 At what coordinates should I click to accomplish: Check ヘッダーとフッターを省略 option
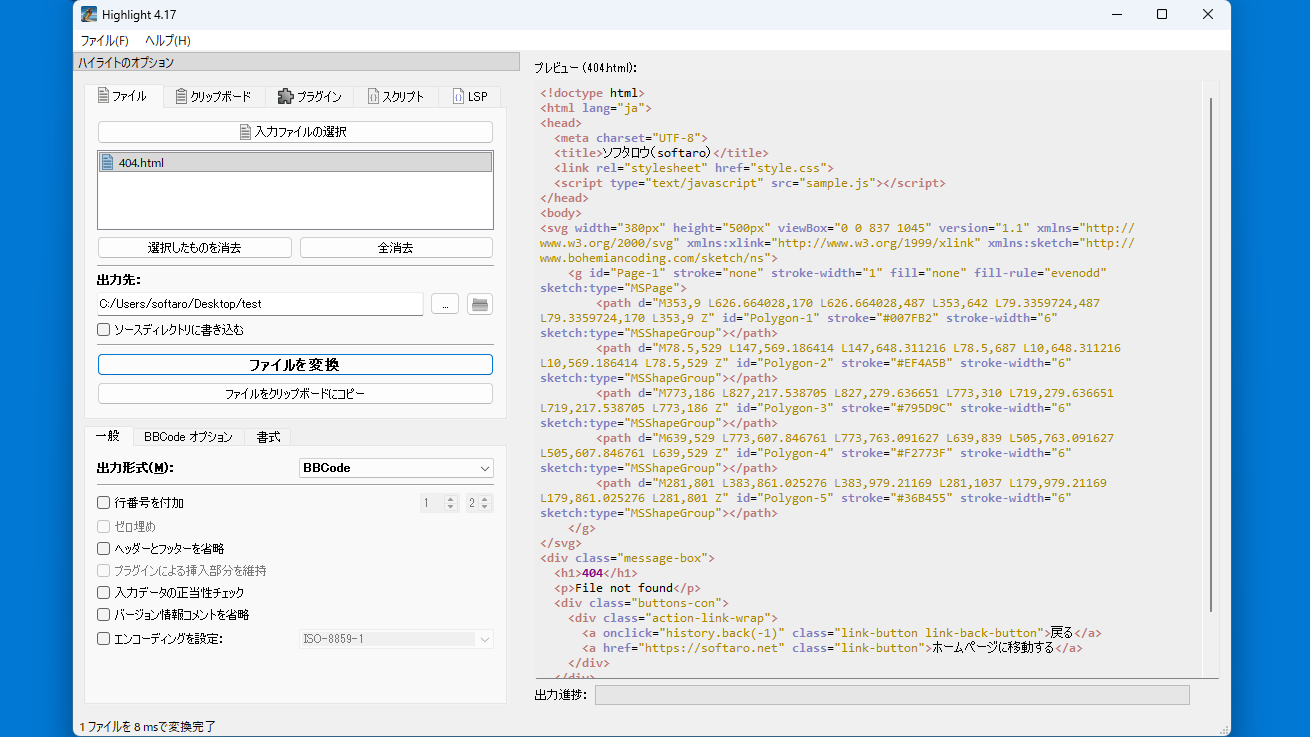[x=104, y=548]
